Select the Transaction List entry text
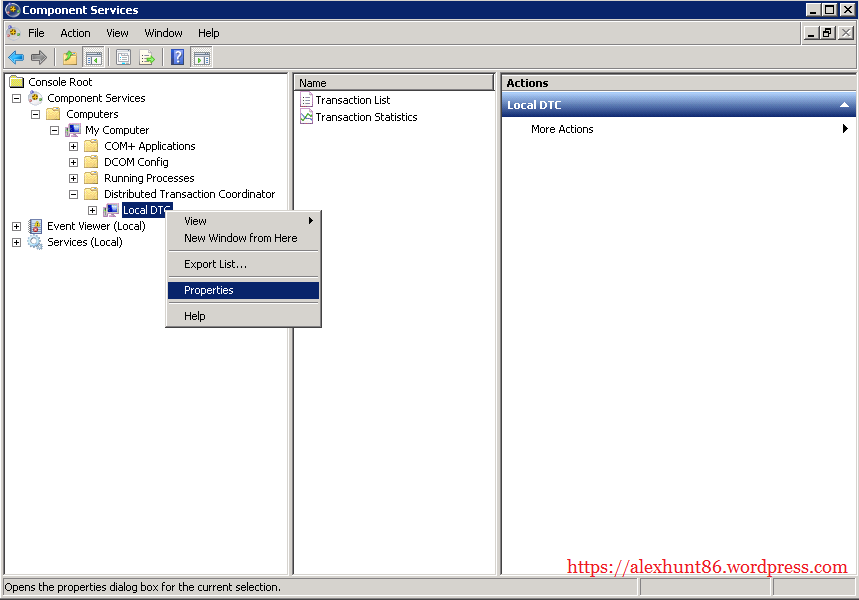859x600 pixels. [x=353, y=100]
